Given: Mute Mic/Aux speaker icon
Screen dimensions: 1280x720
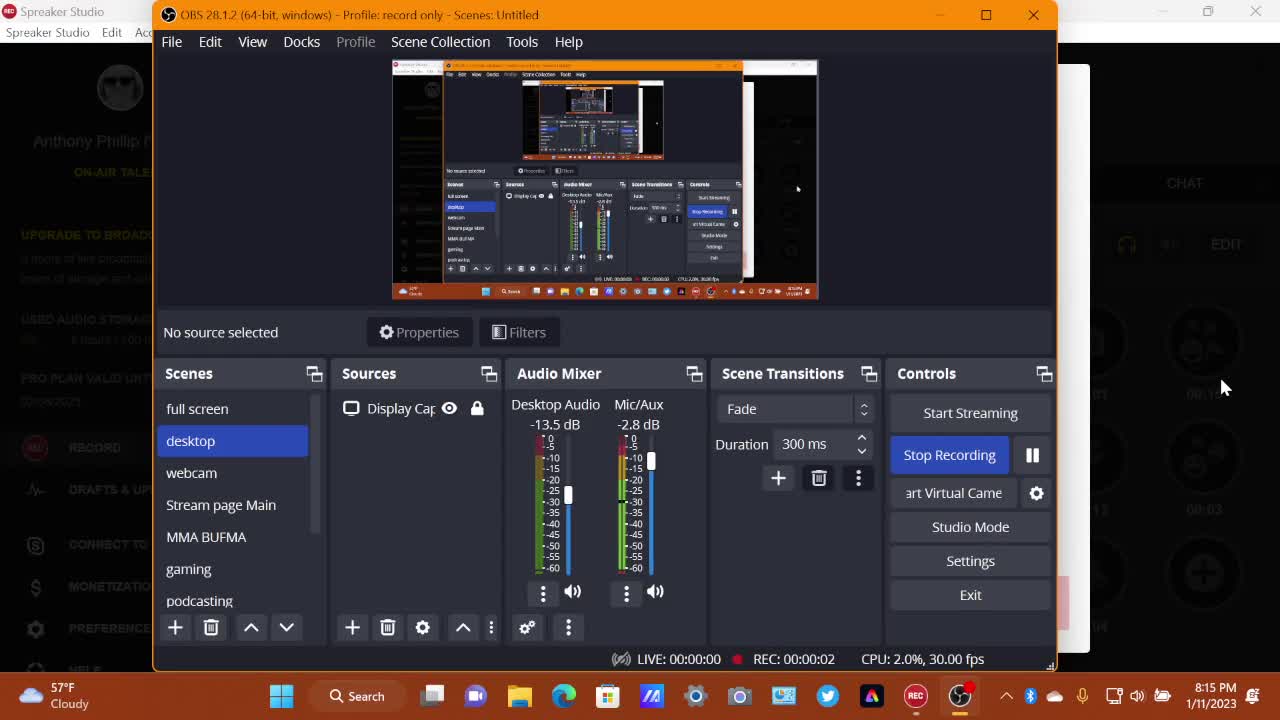Looking at the screenshot, I should click(x=655, y=592).
